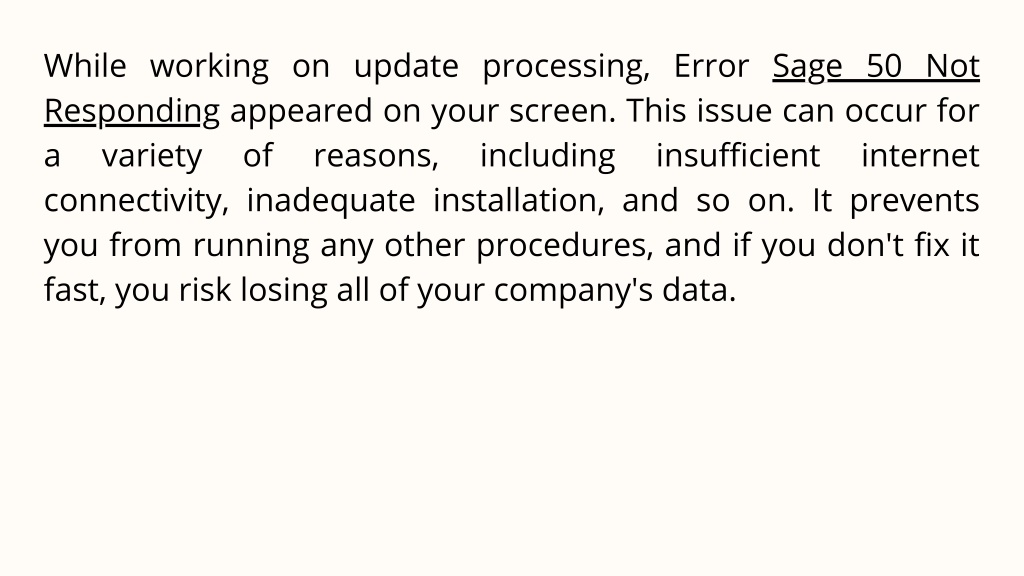
Task: Click on the word "variety"
Action: tap(152, 157)
